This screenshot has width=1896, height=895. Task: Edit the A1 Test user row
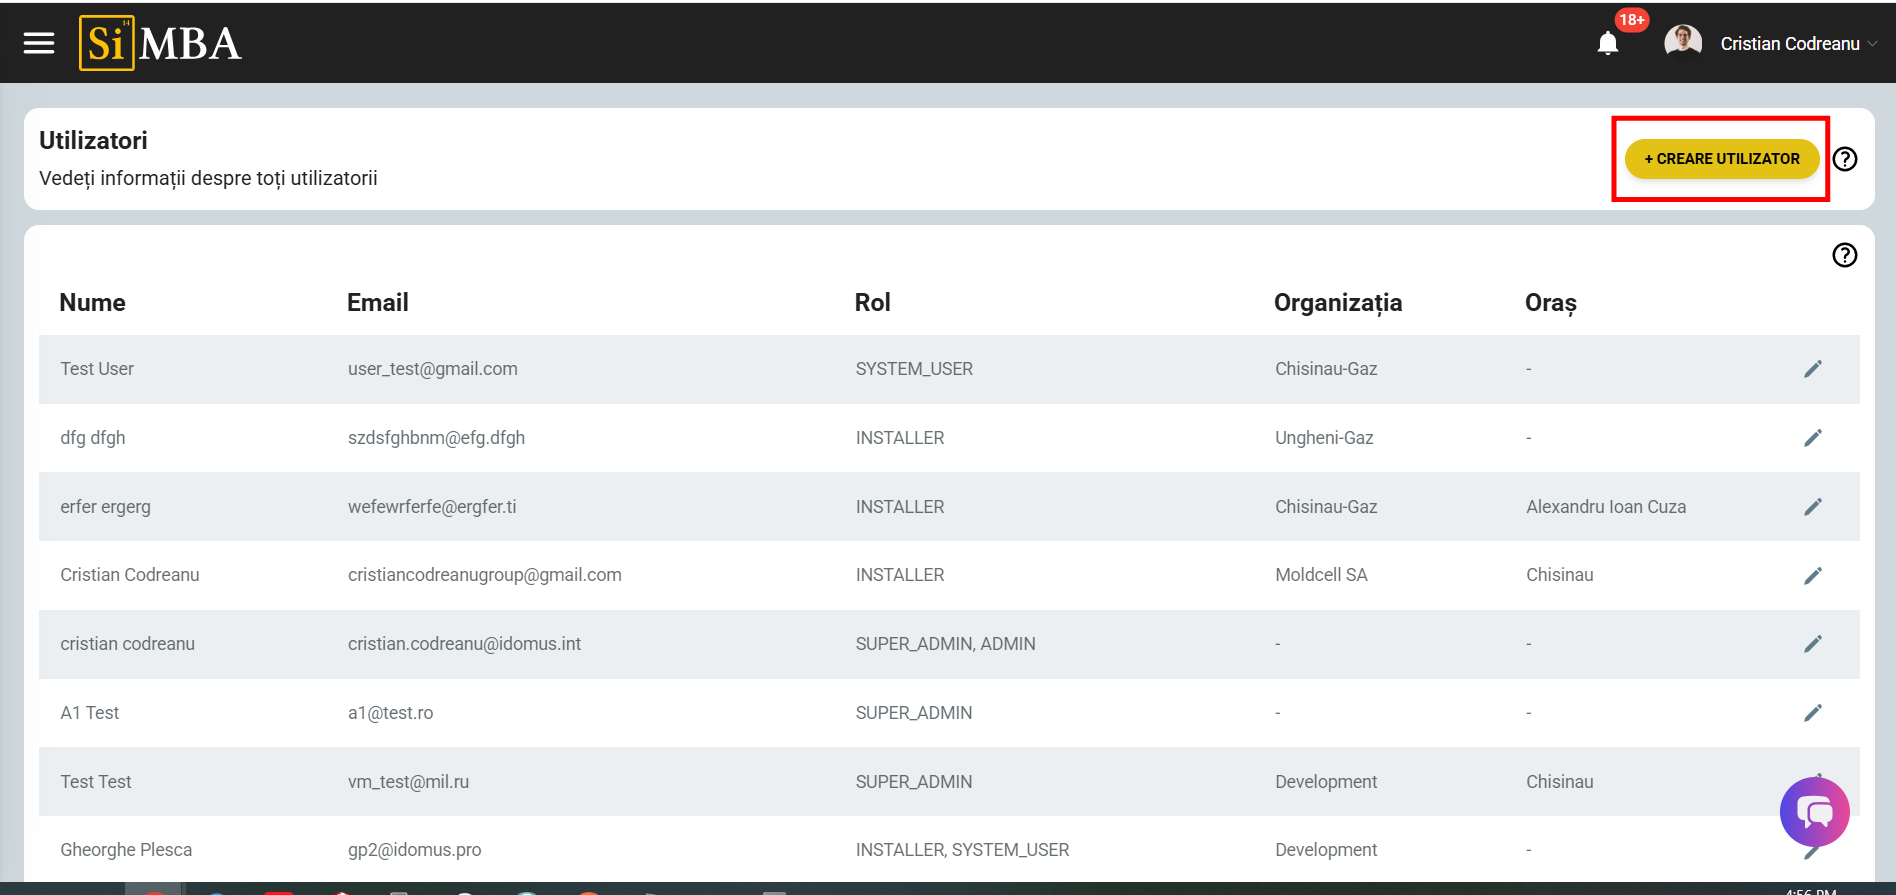click(x=1812, y=713)
